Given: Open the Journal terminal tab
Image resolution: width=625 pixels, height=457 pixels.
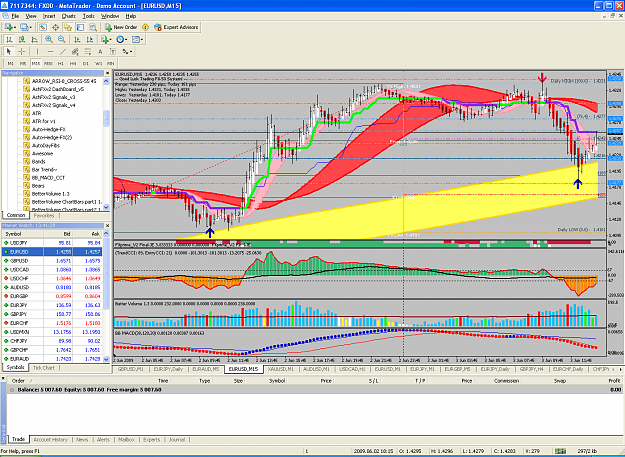Looking at the screenshot, I should pos(177,439).
